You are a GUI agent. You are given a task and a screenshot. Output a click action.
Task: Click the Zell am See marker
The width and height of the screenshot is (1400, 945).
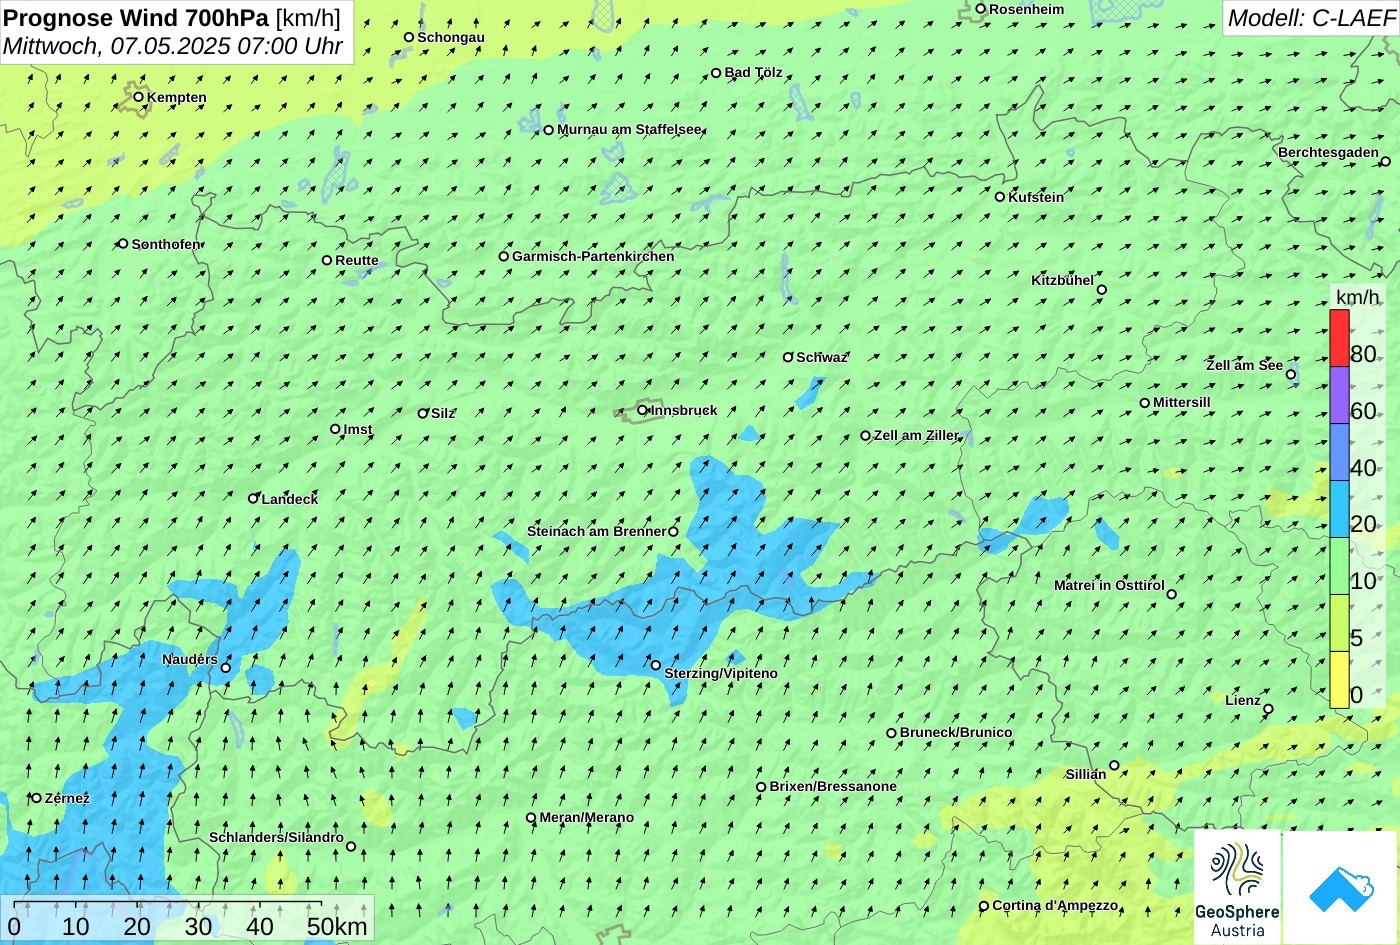1290,374
